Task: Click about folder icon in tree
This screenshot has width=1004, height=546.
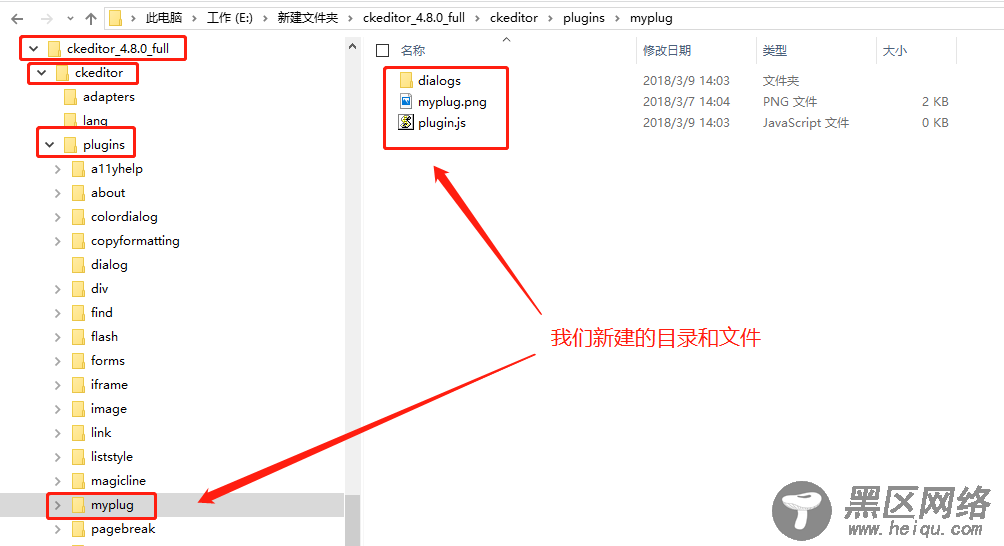Action: pos(78,193)
